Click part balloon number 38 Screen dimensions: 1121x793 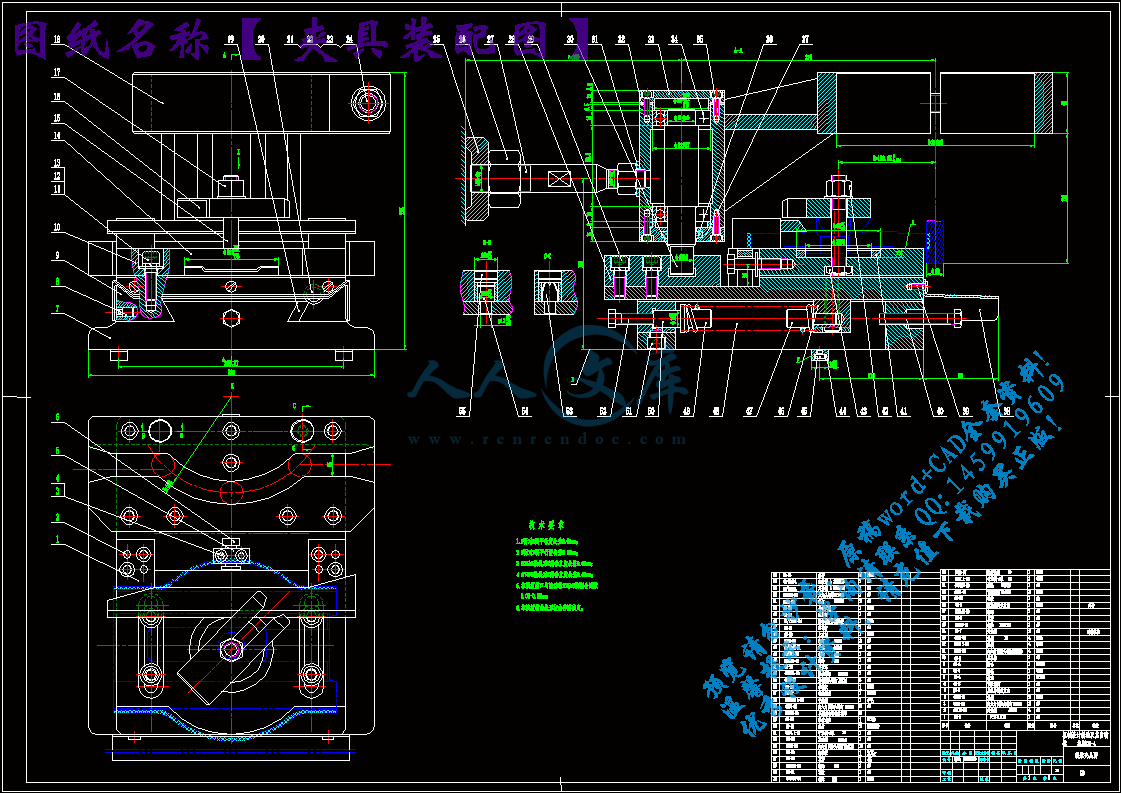click(x=1007, y=412)
